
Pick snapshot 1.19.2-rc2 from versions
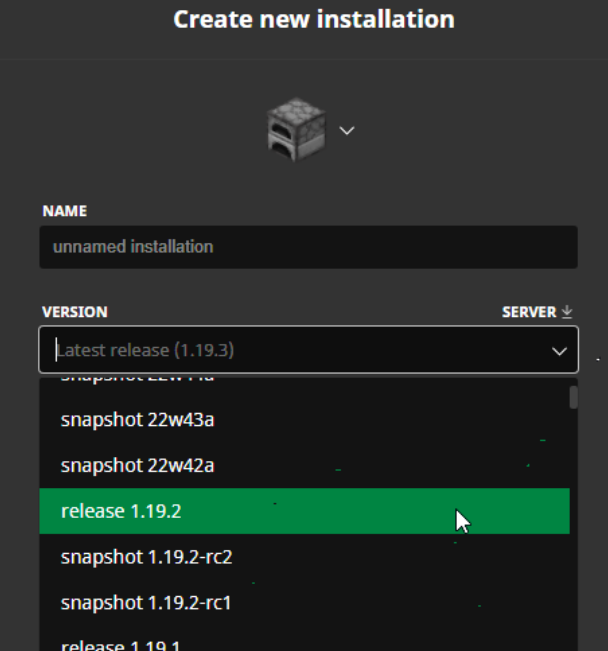tap(304, 557)
